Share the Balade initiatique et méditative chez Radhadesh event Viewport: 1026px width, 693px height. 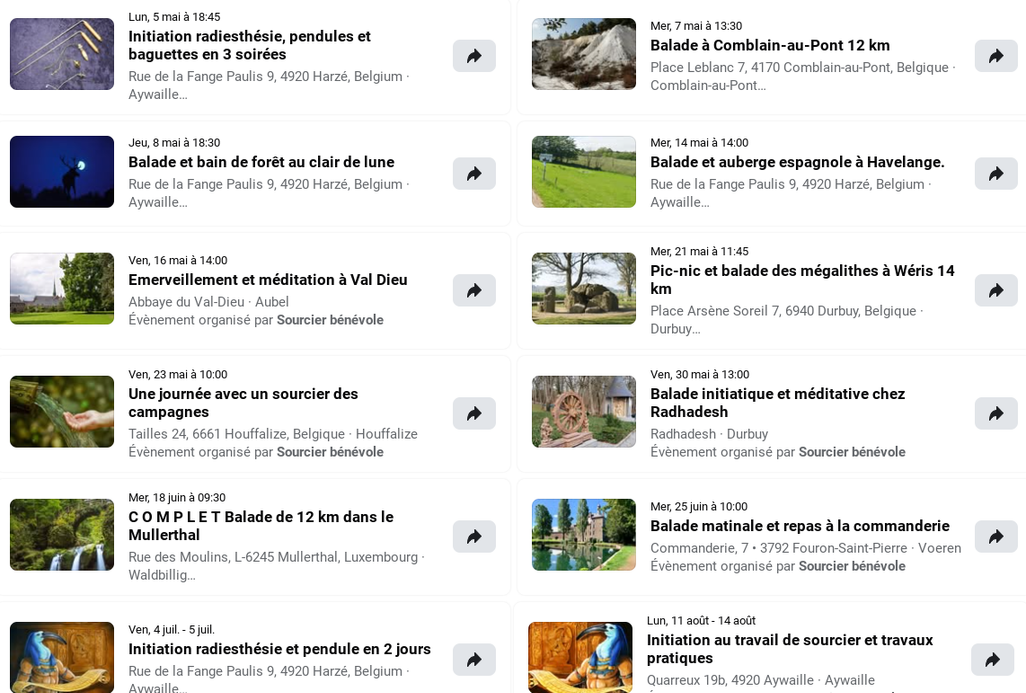pyautogui.click(x=996, y=413)
